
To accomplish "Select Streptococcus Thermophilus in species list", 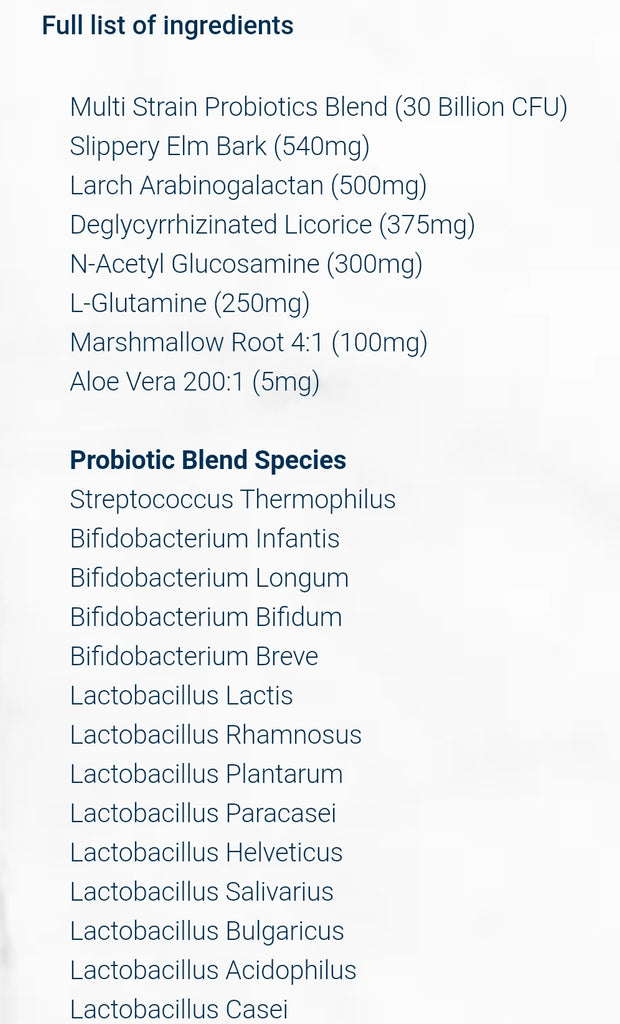I will pyautogui.click(x=233, y=500).
